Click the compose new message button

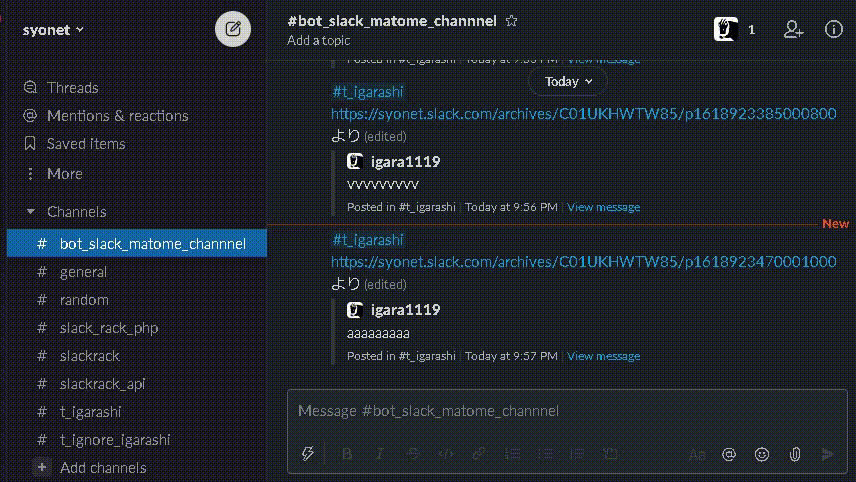click(233, 29)
